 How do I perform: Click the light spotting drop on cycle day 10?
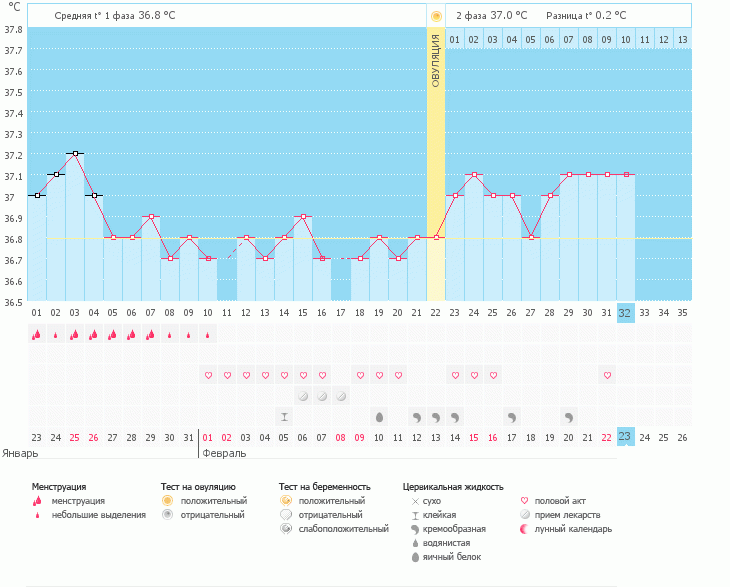[208, 335]
